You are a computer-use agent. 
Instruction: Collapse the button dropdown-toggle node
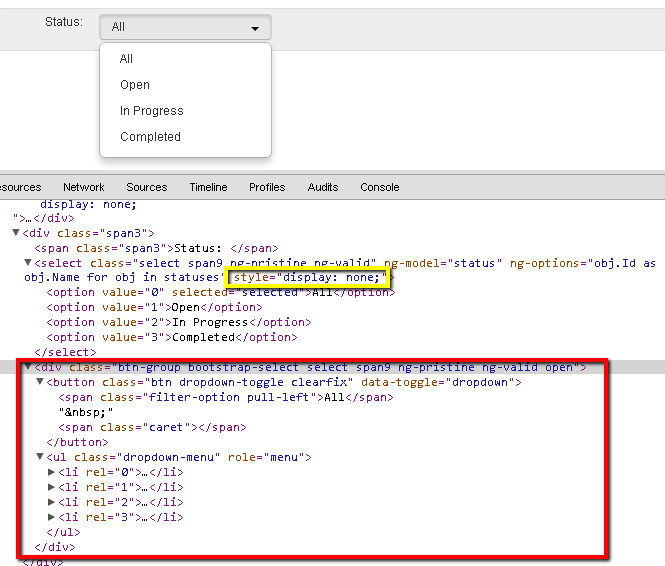tap(40, 381)
